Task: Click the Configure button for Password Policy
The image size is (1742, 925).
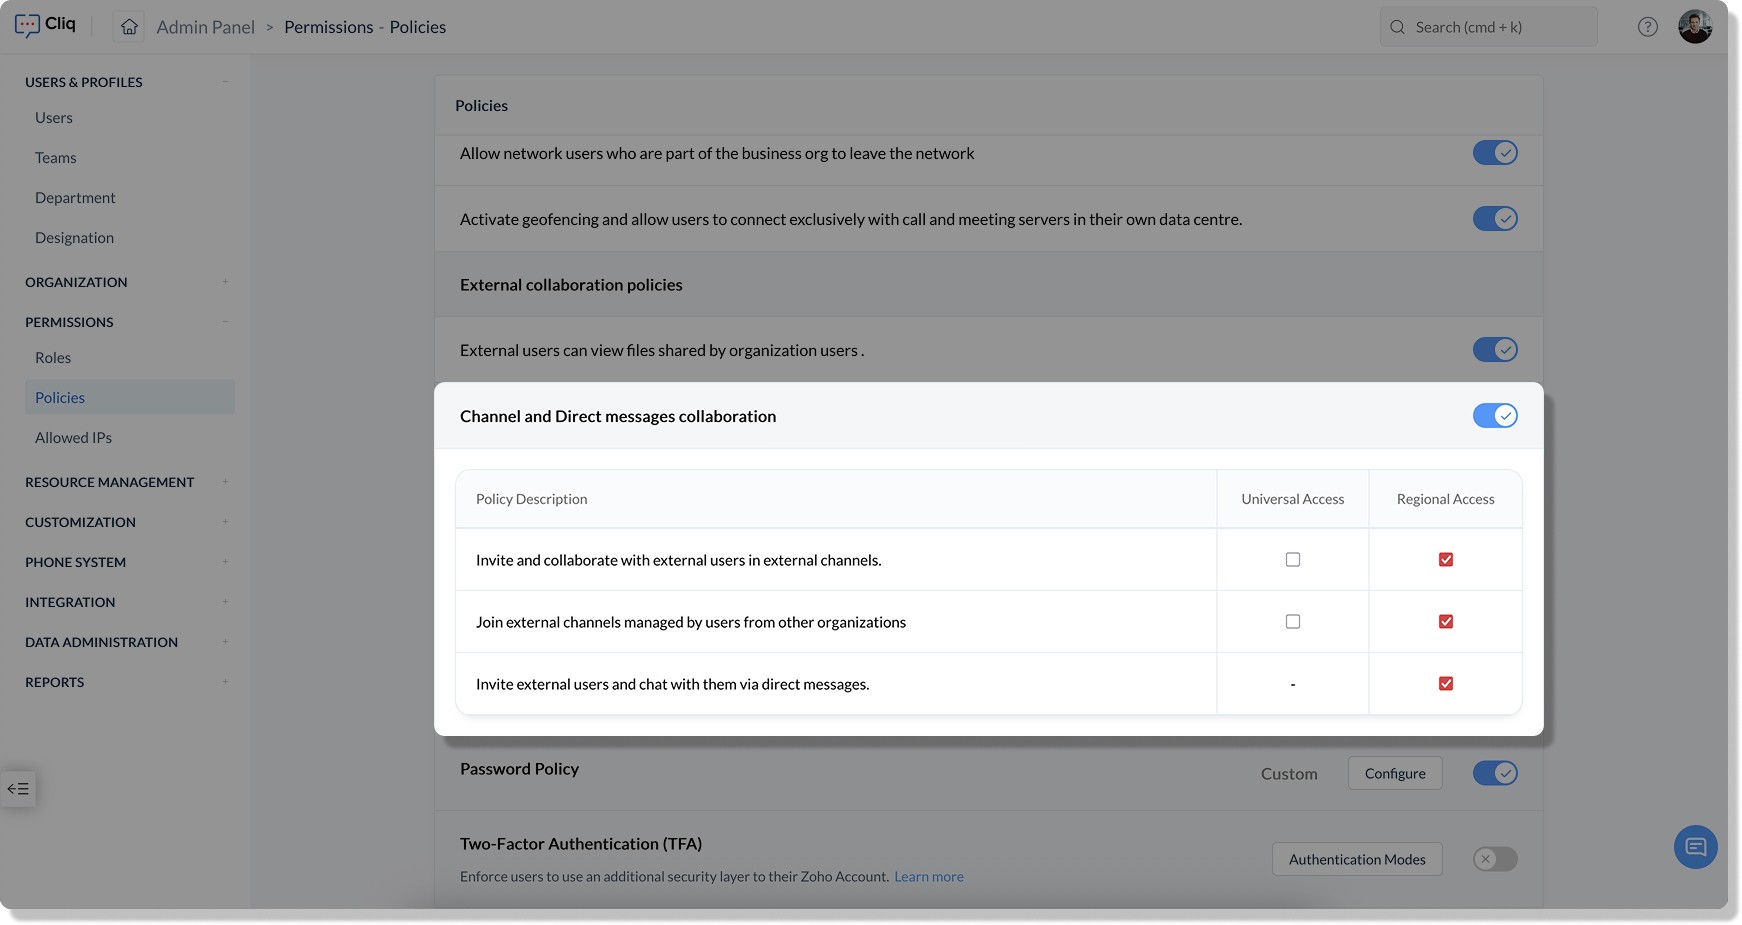Action: (x=1394, y=773)
